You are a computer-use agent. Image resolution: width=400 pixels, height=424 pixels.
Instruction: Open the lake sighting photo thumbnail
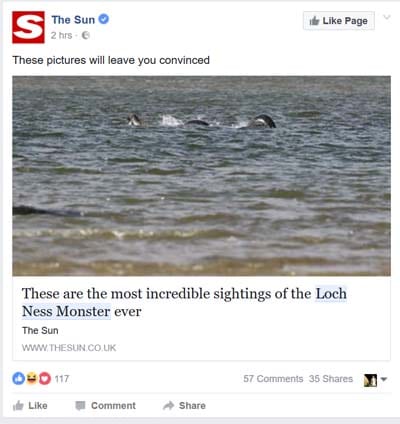pos(201,176)
